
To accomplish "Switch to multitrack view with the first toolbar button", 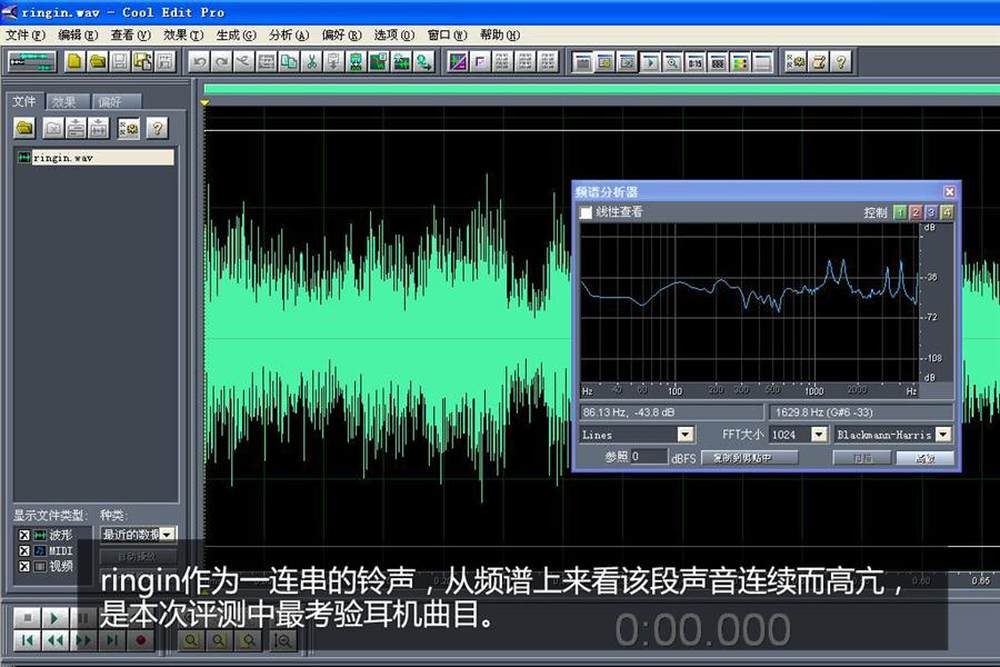I will point(33,62).
